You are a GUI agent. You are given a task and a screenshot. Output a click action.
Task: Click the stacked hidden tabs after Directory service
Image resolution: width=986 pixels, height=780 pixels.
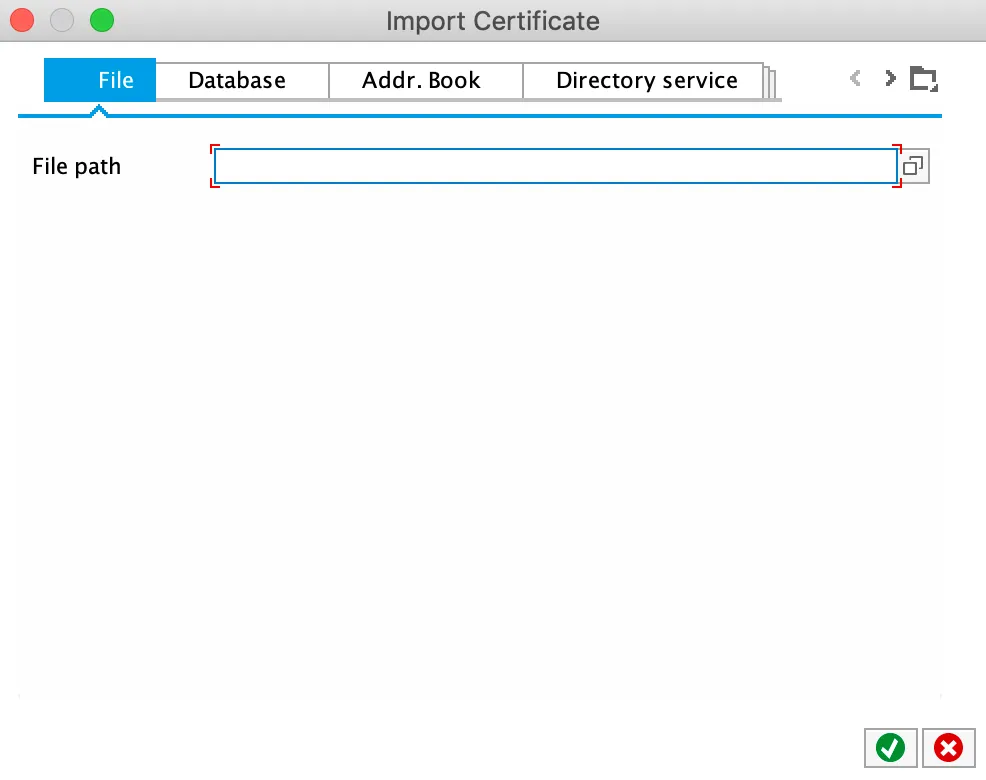click(x=772, y=82)
